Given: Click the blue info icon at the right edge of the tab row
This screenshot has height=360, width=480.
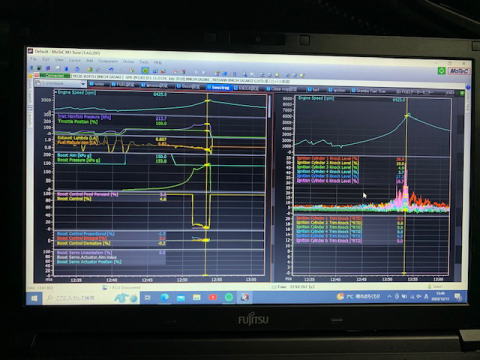Looking at the screenshot, I should point(468,87).
